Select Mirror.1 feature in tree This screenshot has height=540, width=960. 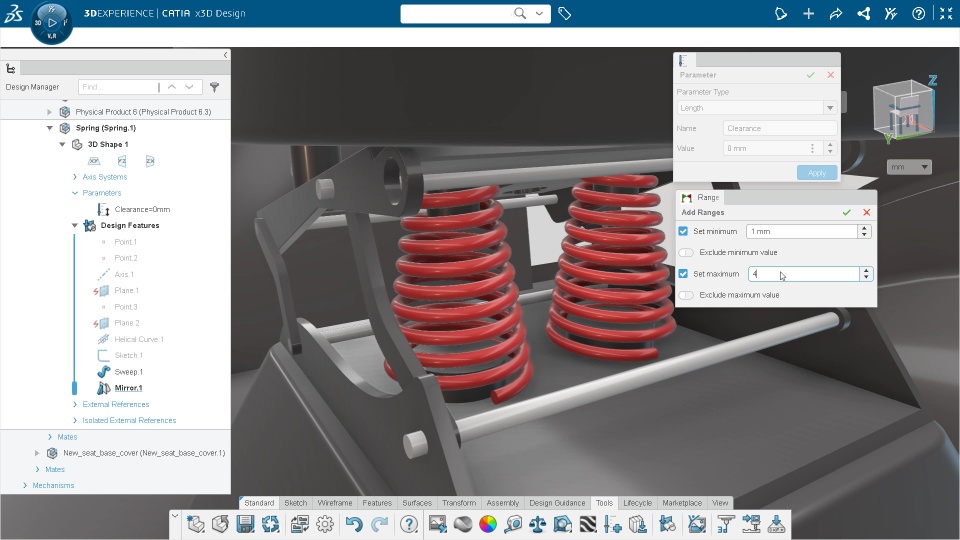click(x=128, y=388)
